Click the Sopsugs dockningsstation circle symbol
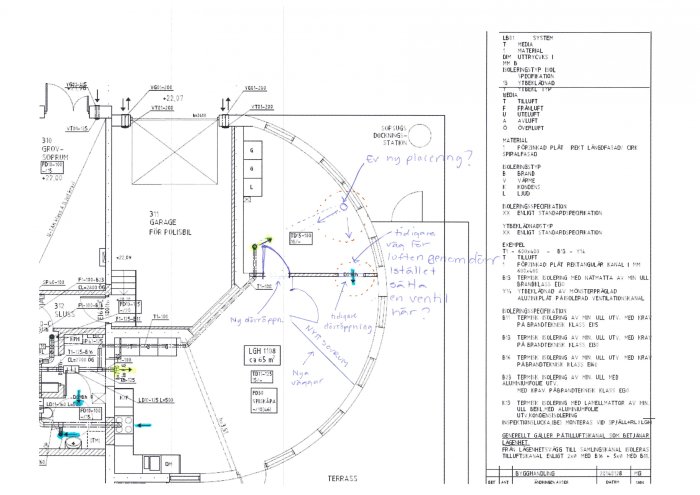Viewport: 700px width, 495px height. pyautogui.click(x=420, y=136)
